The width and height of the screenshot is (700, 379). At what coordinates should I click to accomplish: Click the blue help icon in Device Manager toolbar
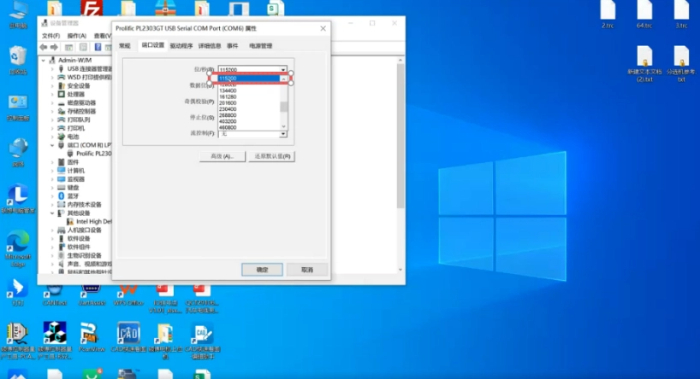[x=98, y=47]
